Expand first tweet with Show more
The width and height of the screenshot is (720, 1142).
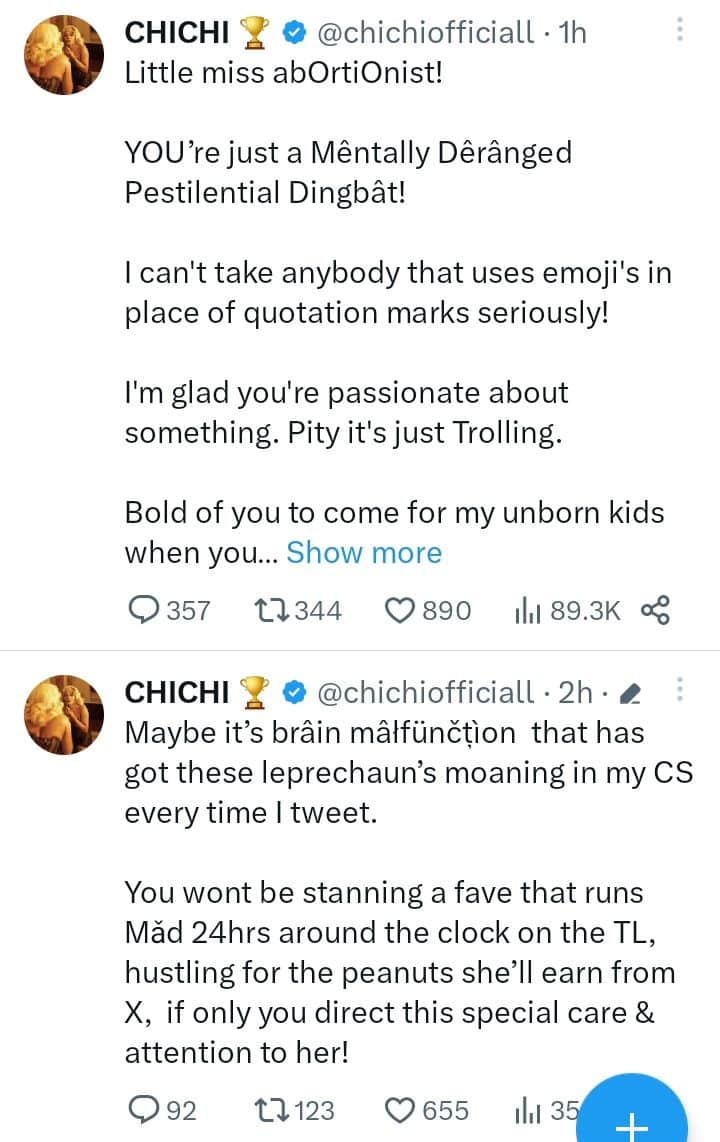(x=364, y=553)
